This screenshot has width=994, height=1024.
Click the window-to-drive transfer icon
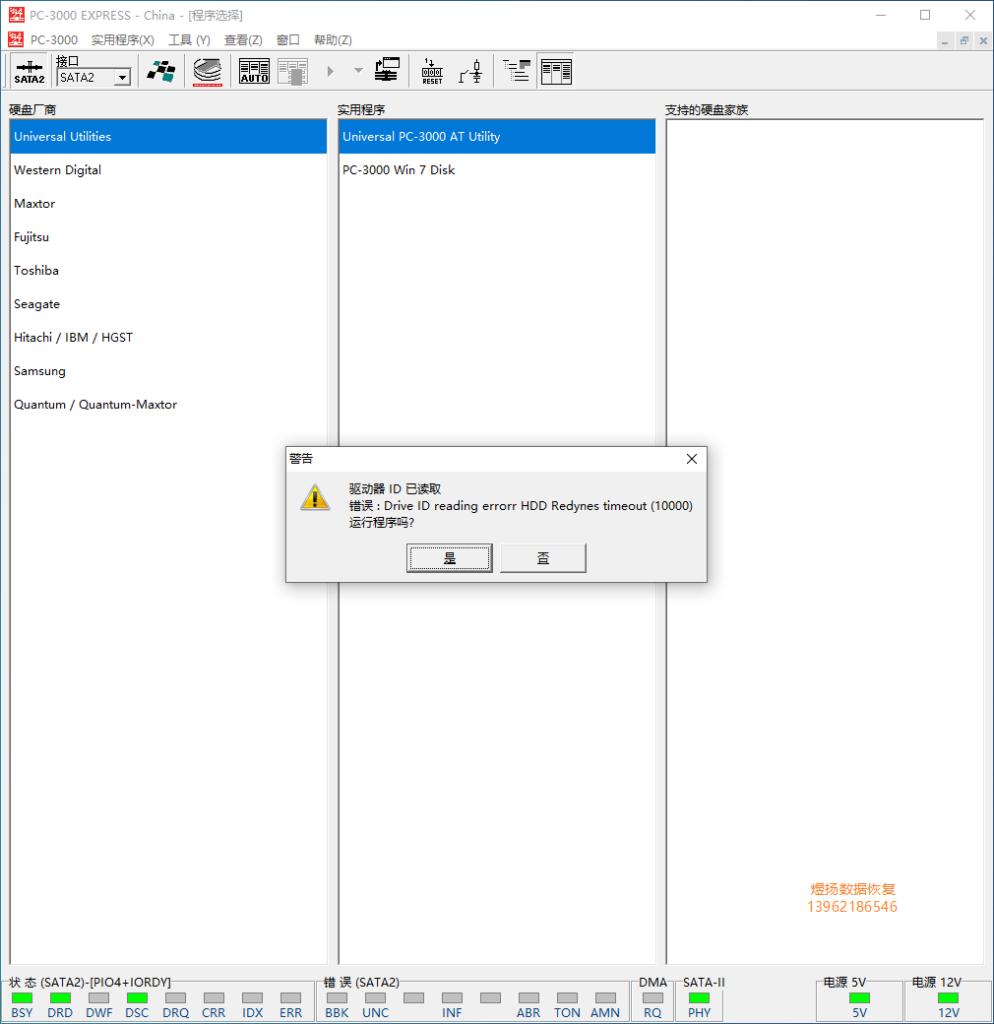387,71
